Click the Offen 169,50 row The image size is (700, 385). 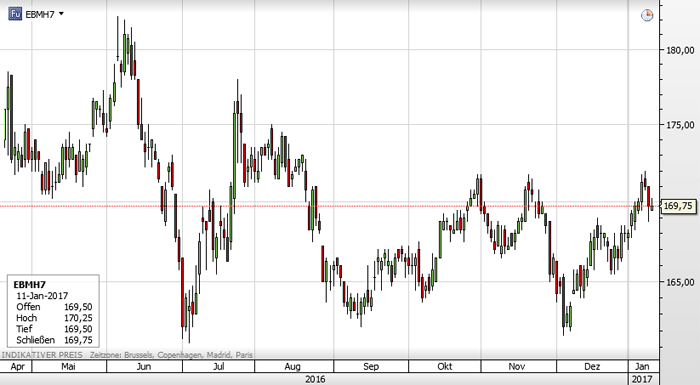(x=54, y=307)
